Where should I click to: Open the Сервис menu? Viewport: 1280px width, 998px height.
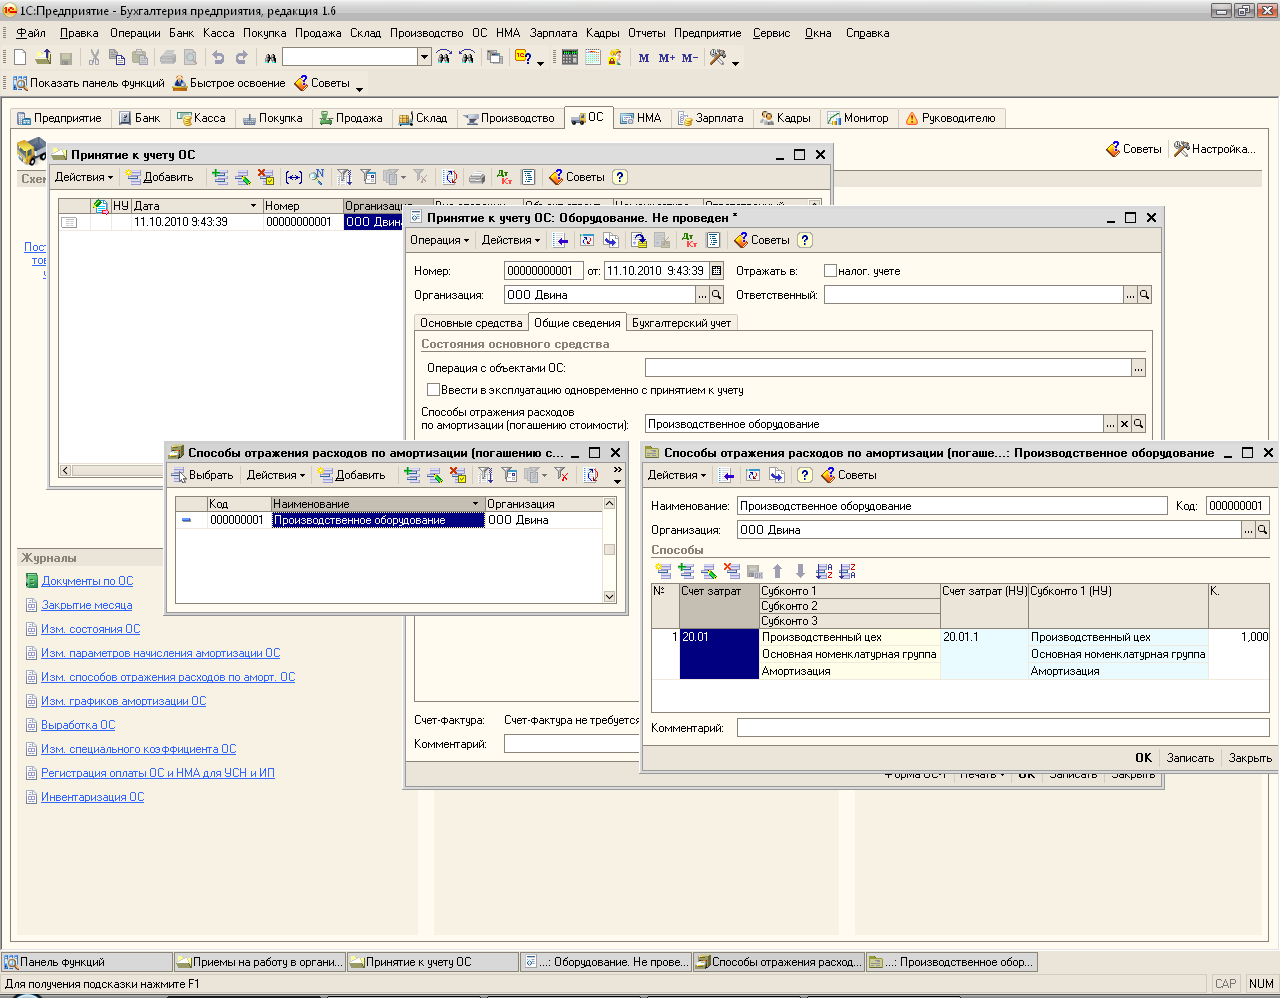click(771, 33)
